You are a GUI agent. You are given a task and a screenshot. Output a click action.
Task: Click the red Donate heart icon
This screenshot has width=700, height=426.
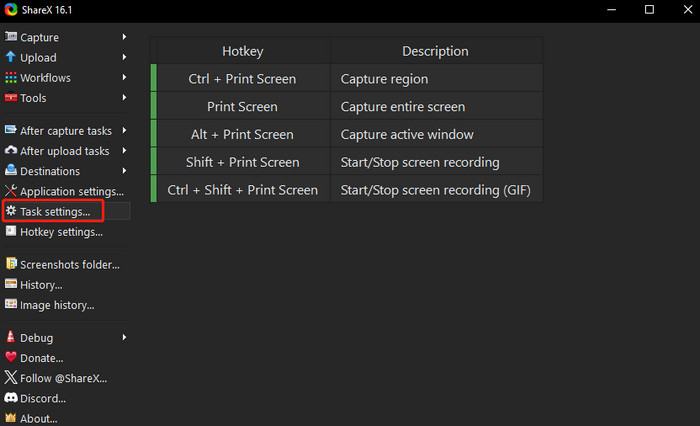pyautogui.click(x=11, y=357)
